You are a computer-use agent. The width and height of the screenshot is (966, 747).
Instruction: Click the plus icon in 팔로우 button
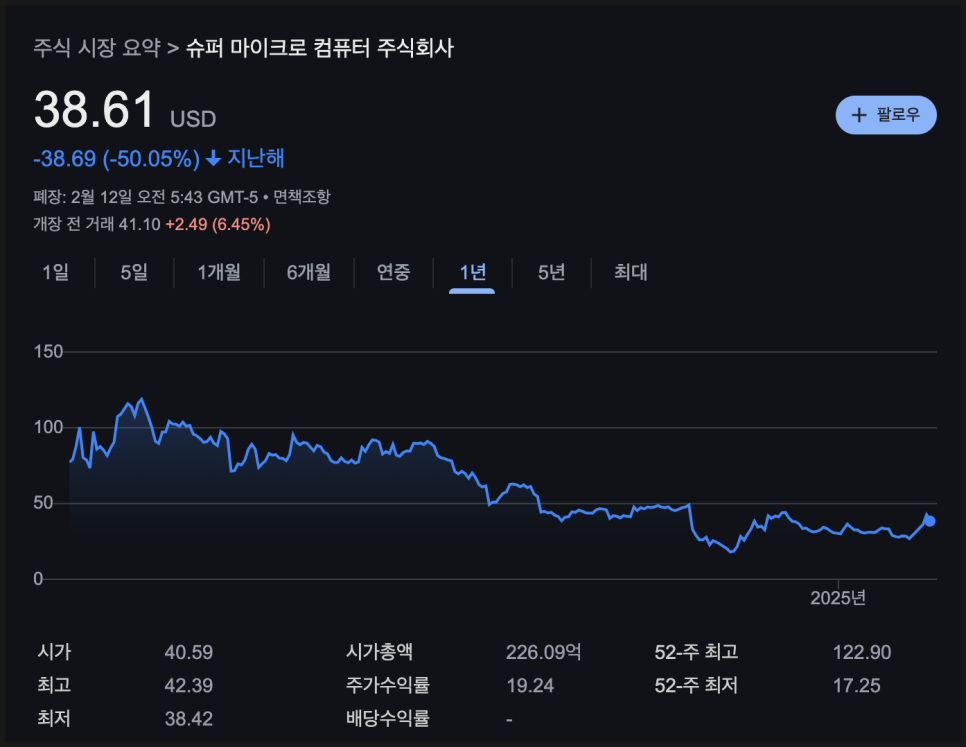pos(859,115)
